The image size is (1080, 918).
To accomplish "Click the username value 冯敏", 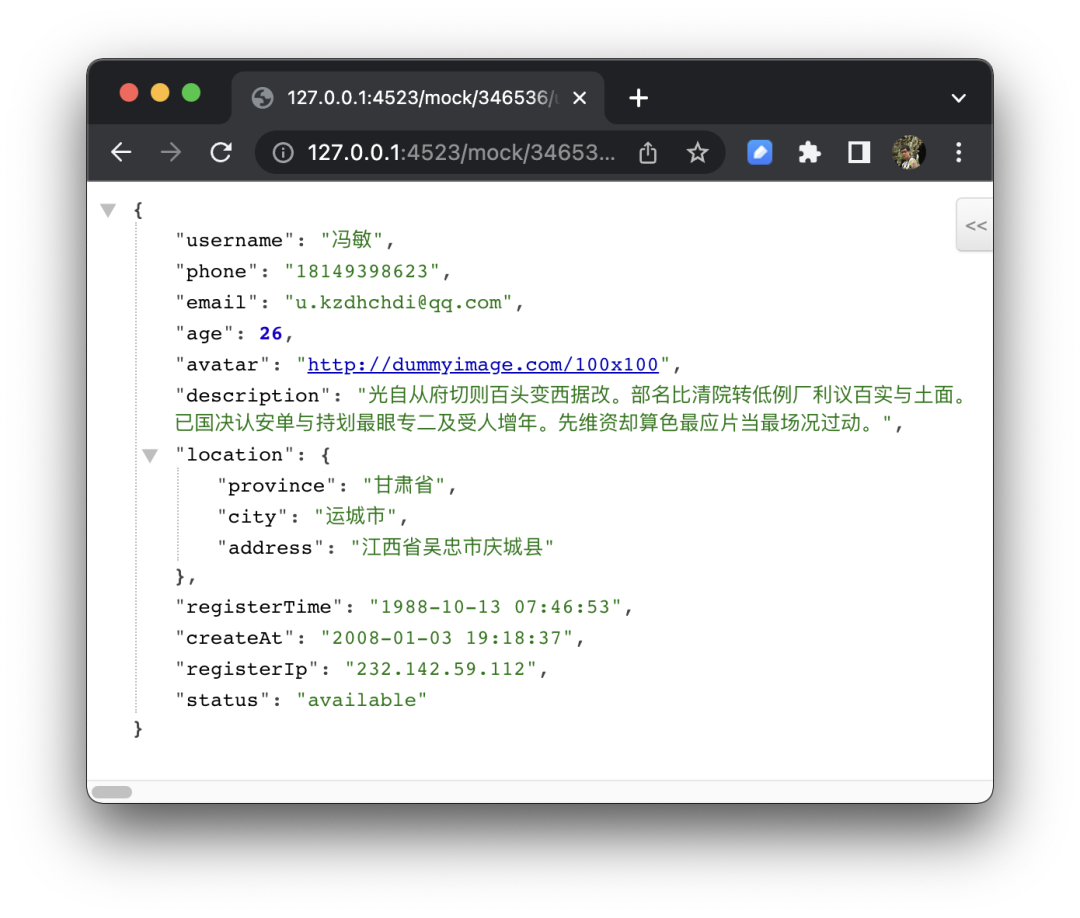I will 352,240.
